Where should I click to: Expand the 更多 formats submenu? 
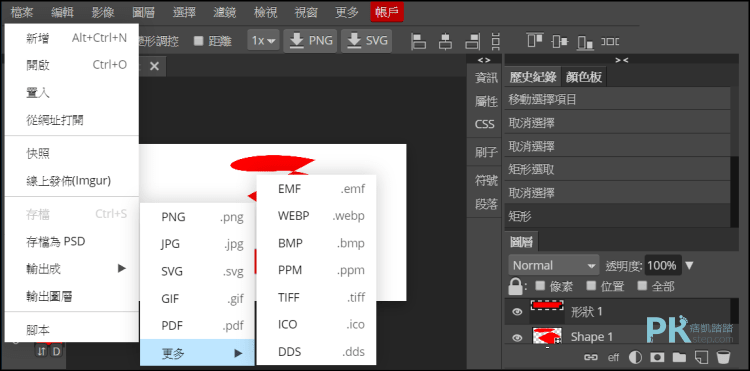197,353
